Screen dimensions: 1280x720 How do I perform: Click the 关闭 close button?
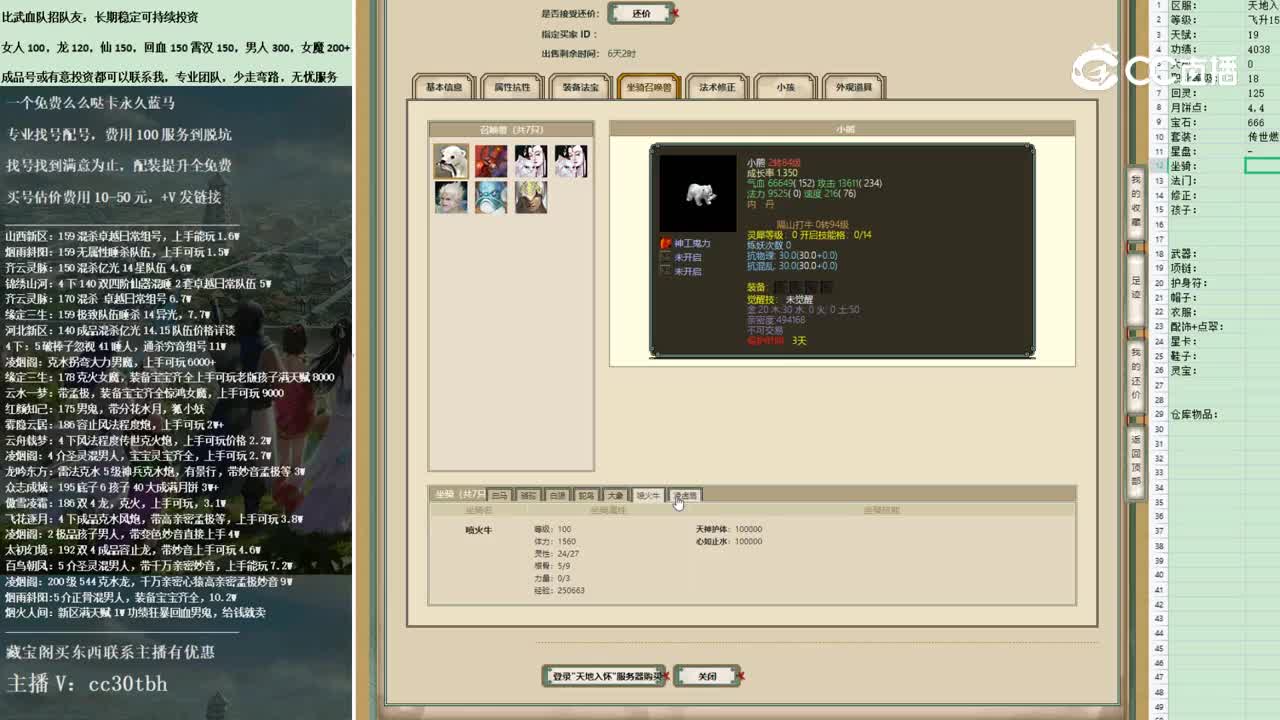(707, 676)
